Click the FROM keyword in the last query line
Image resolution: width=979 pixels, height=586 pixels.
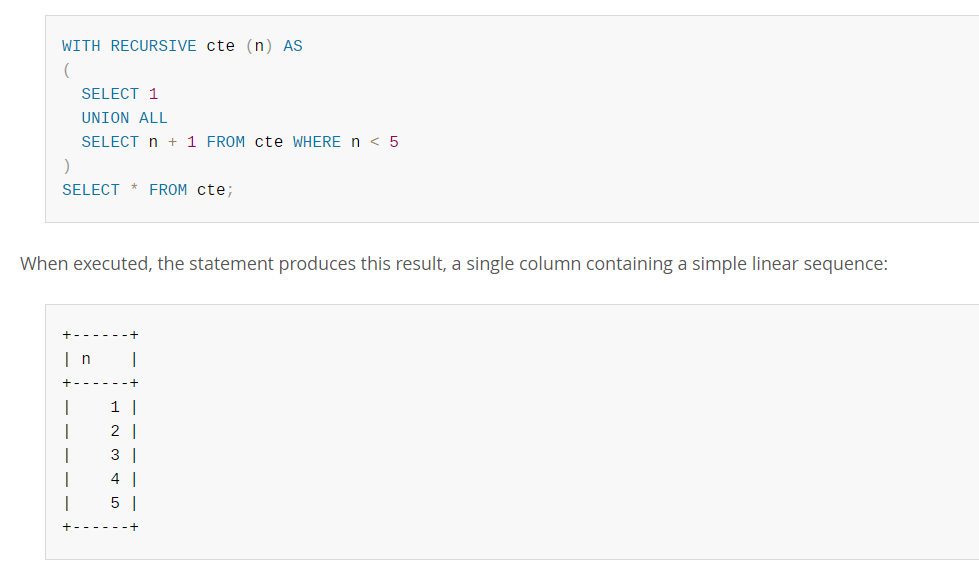click(x=168, y=190)
